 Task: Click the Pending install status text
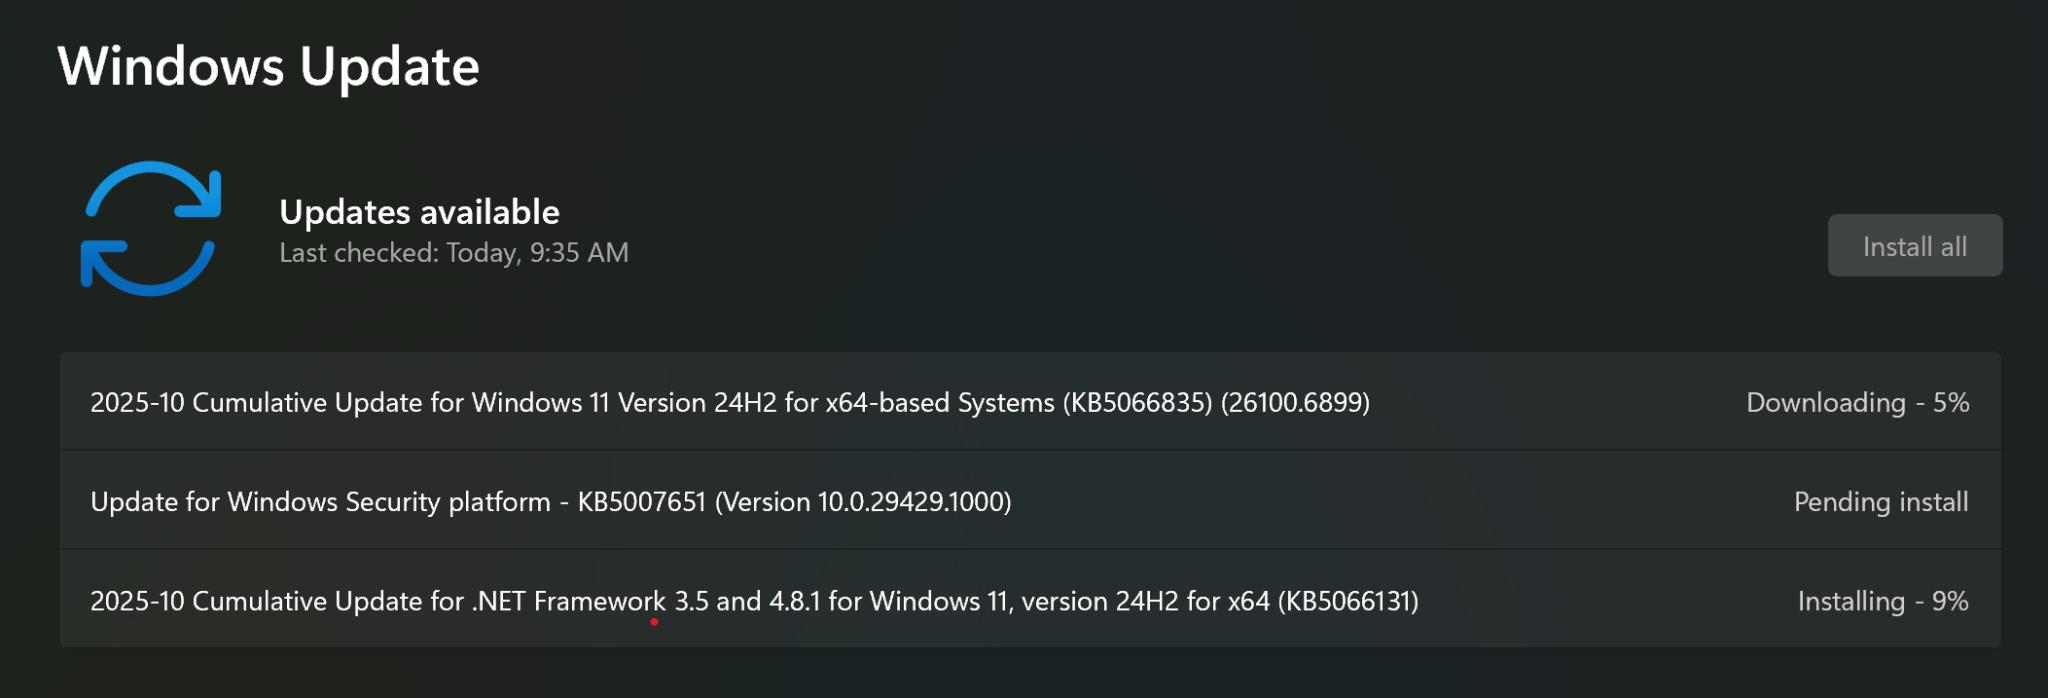click(1880, 501)
